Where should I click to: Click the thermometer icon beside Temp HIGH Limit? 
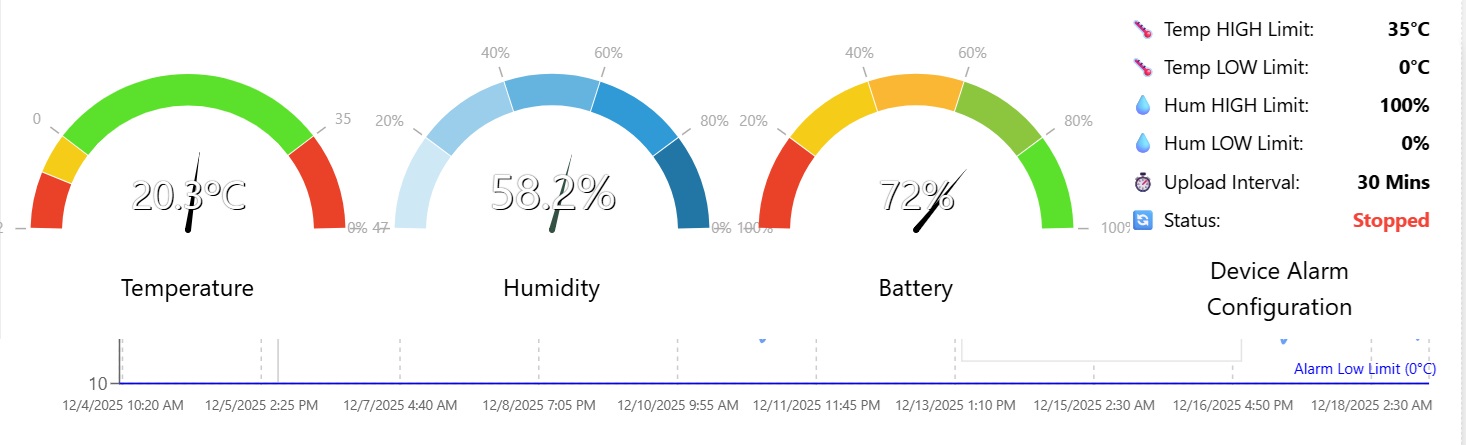tap(1143, 29)
